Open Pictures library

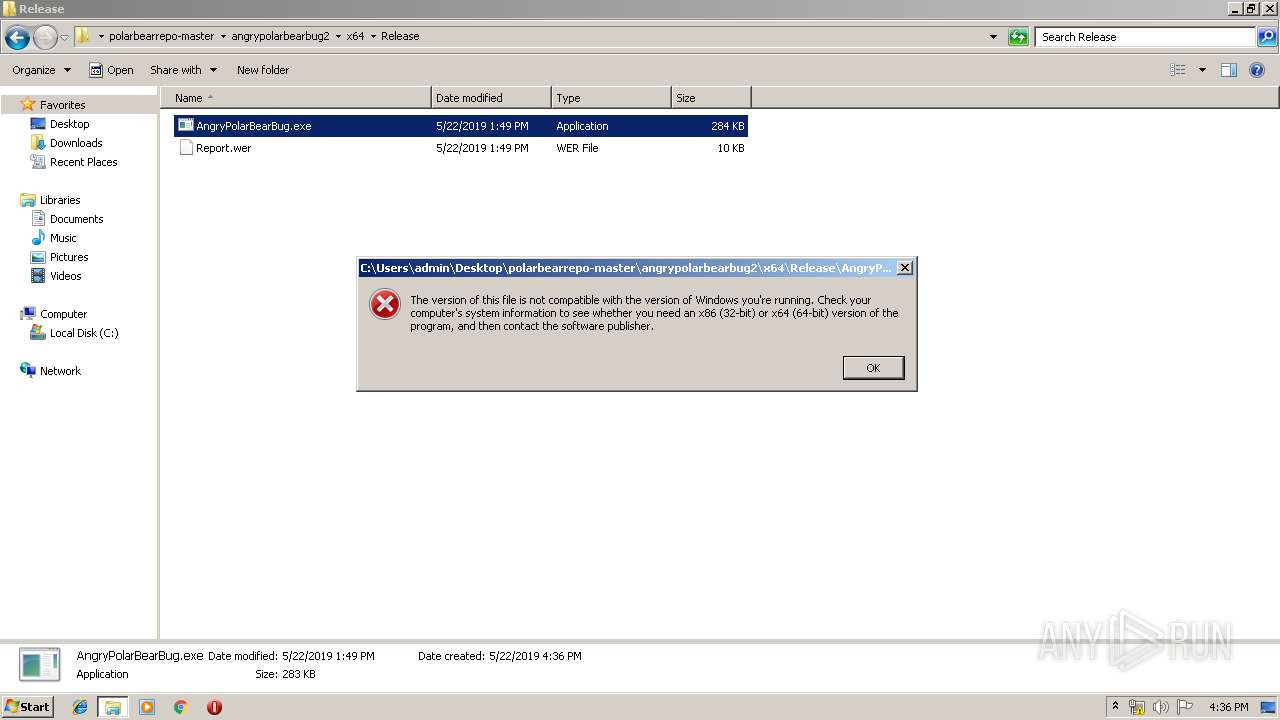(x=69, y=257)
